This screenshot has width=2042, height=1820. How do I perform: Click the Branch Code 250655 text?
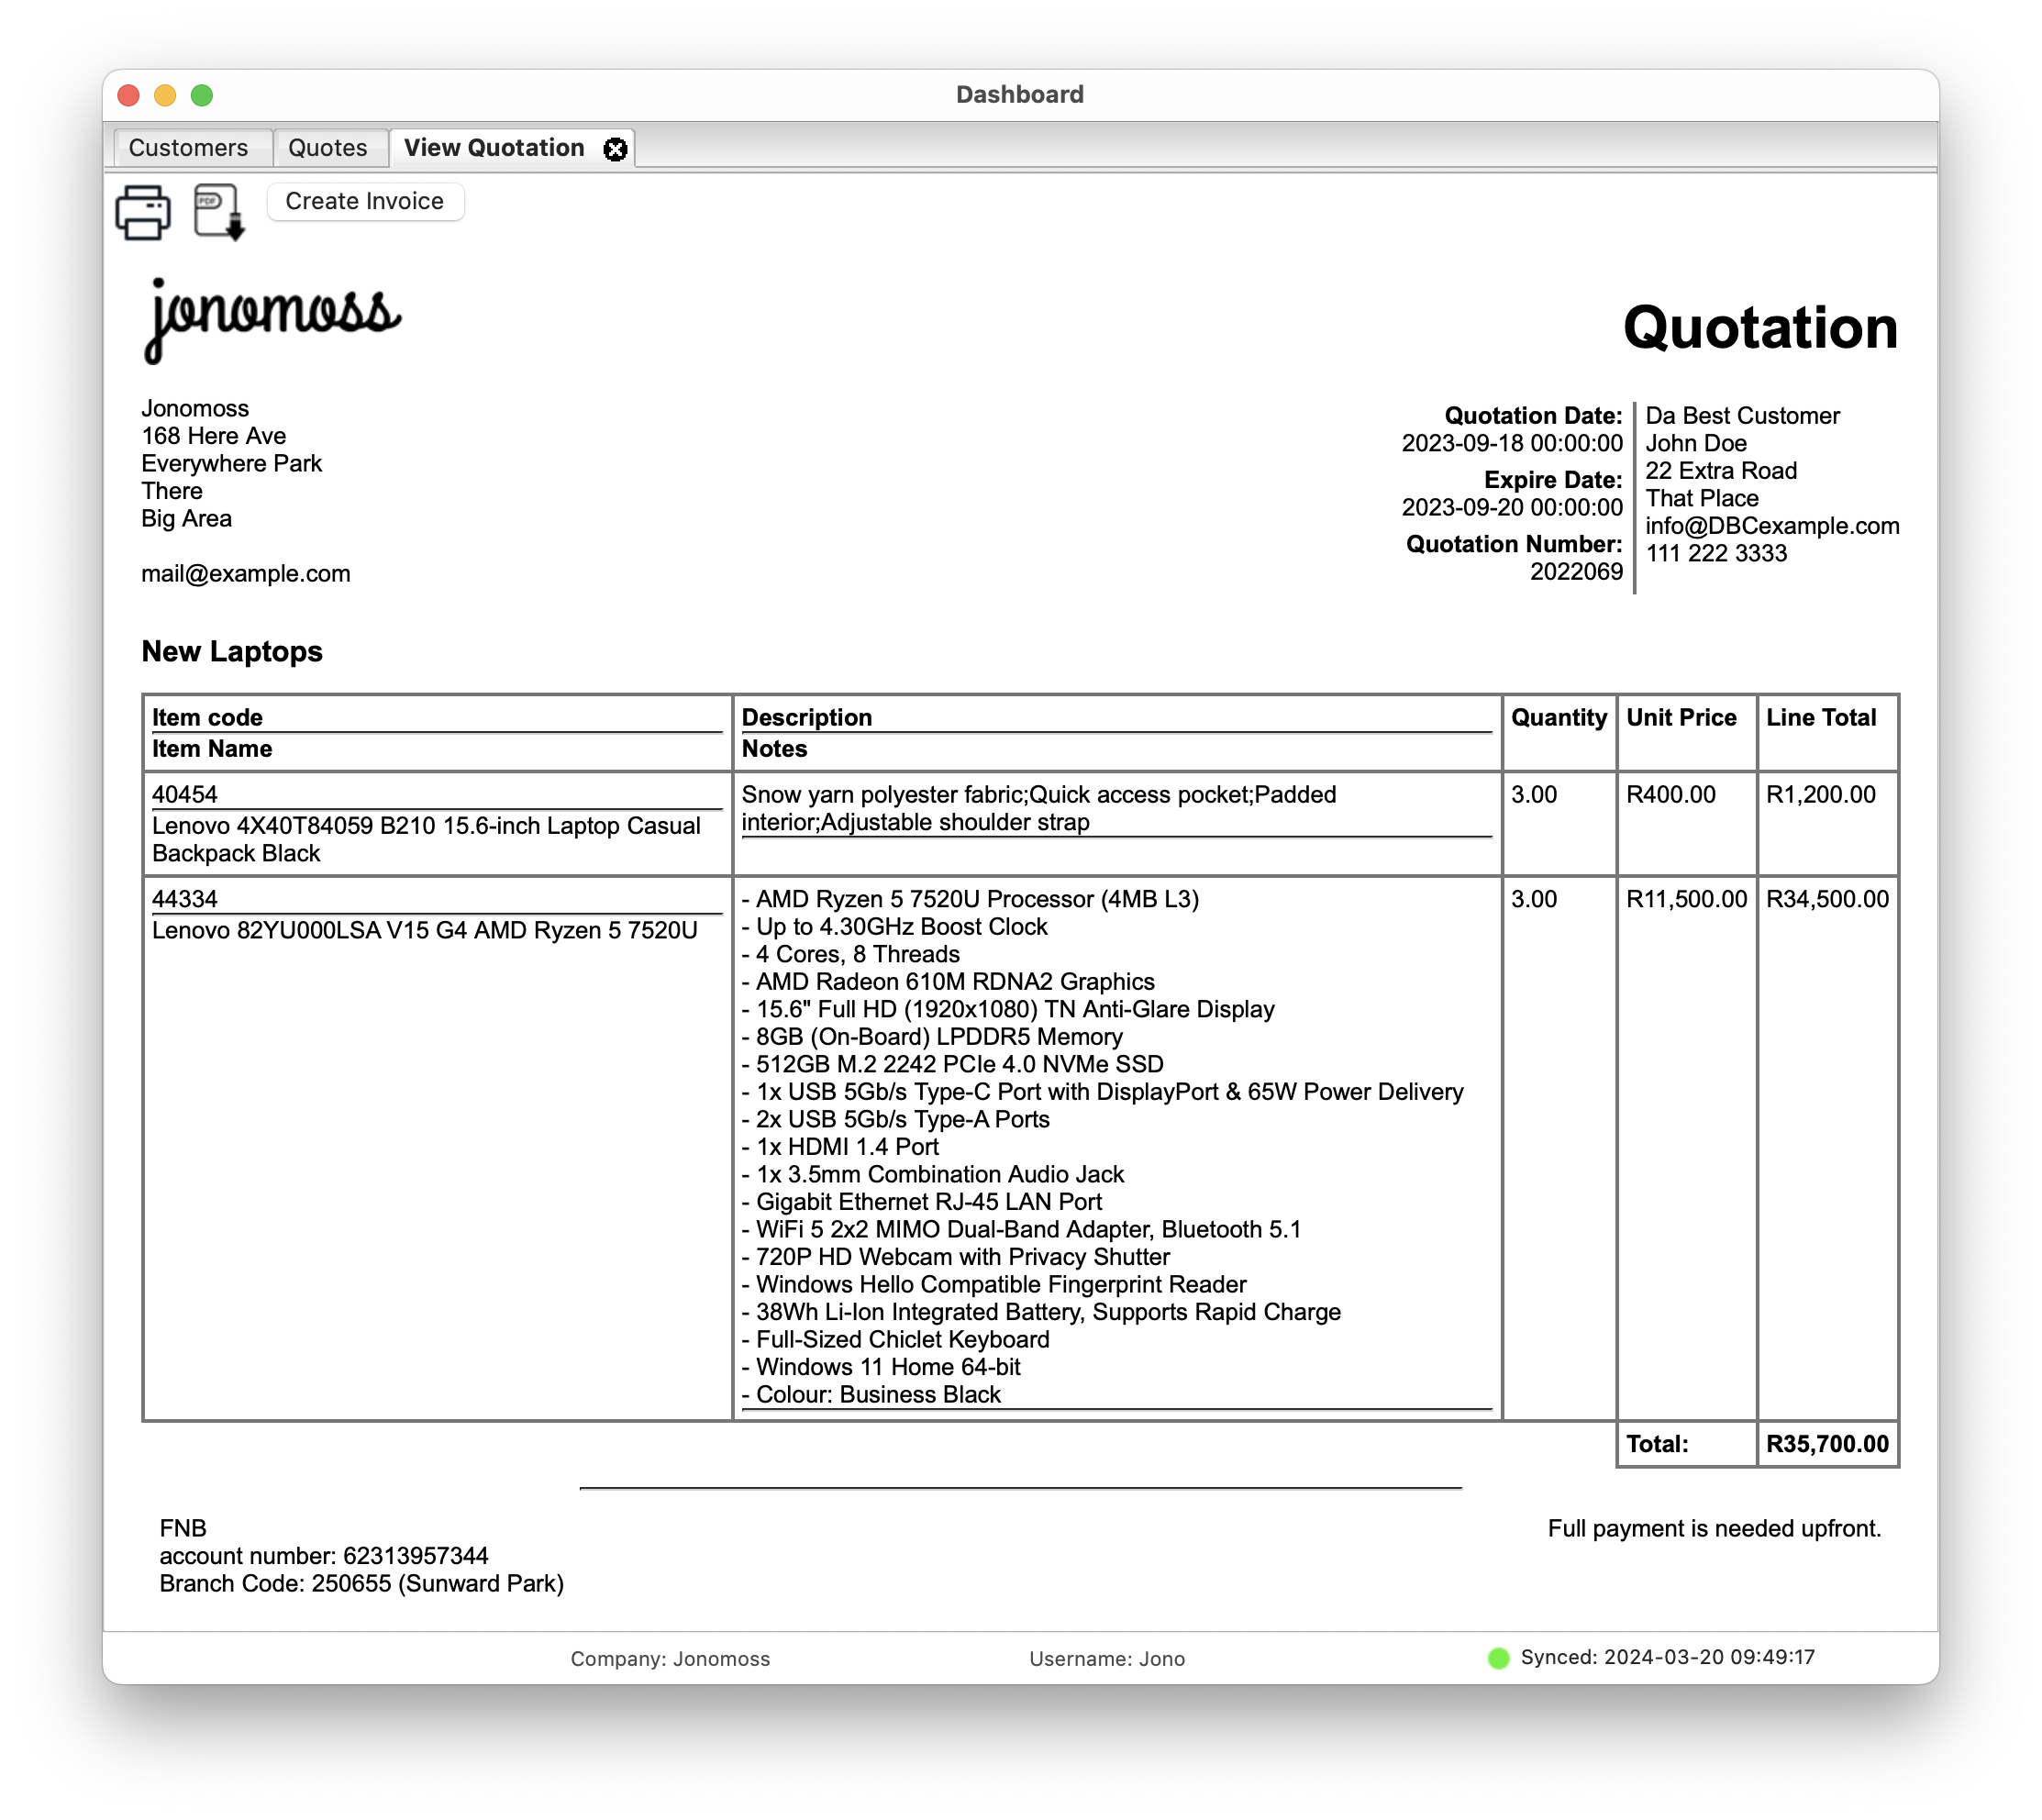[362, 1583]
